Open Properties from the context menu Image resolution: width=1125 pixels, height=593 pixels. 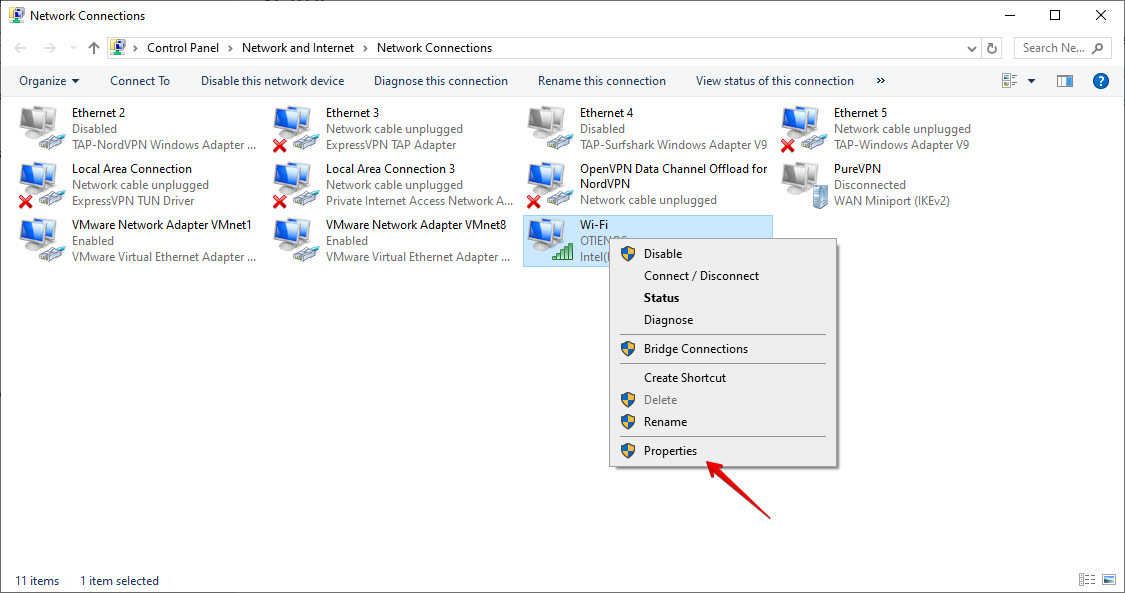pos(722,451)
